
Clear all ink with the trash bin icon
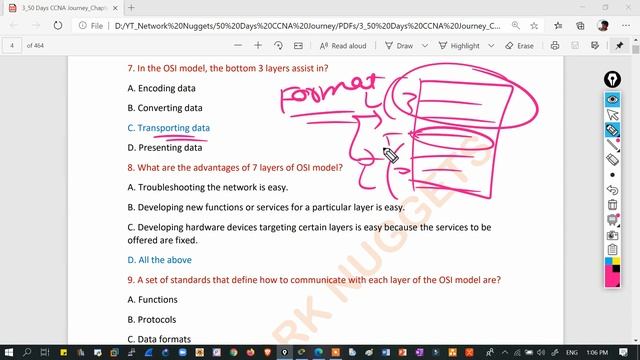coord(612,204)
